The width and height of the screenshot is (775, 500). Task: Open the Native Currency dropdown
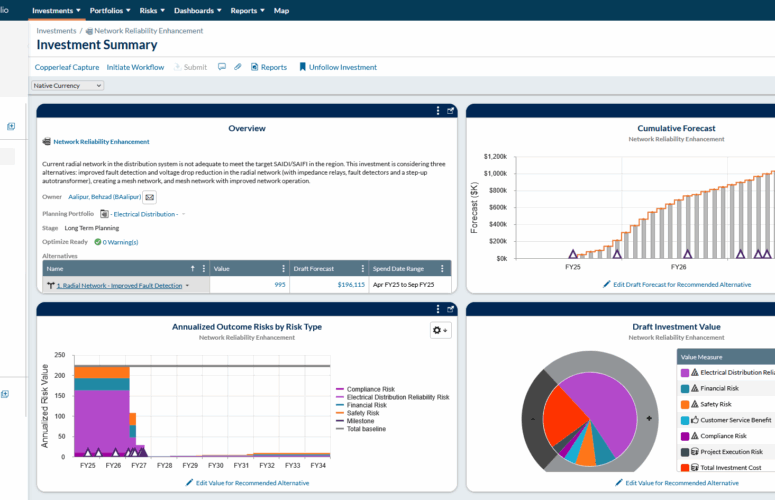pos(68,86)
